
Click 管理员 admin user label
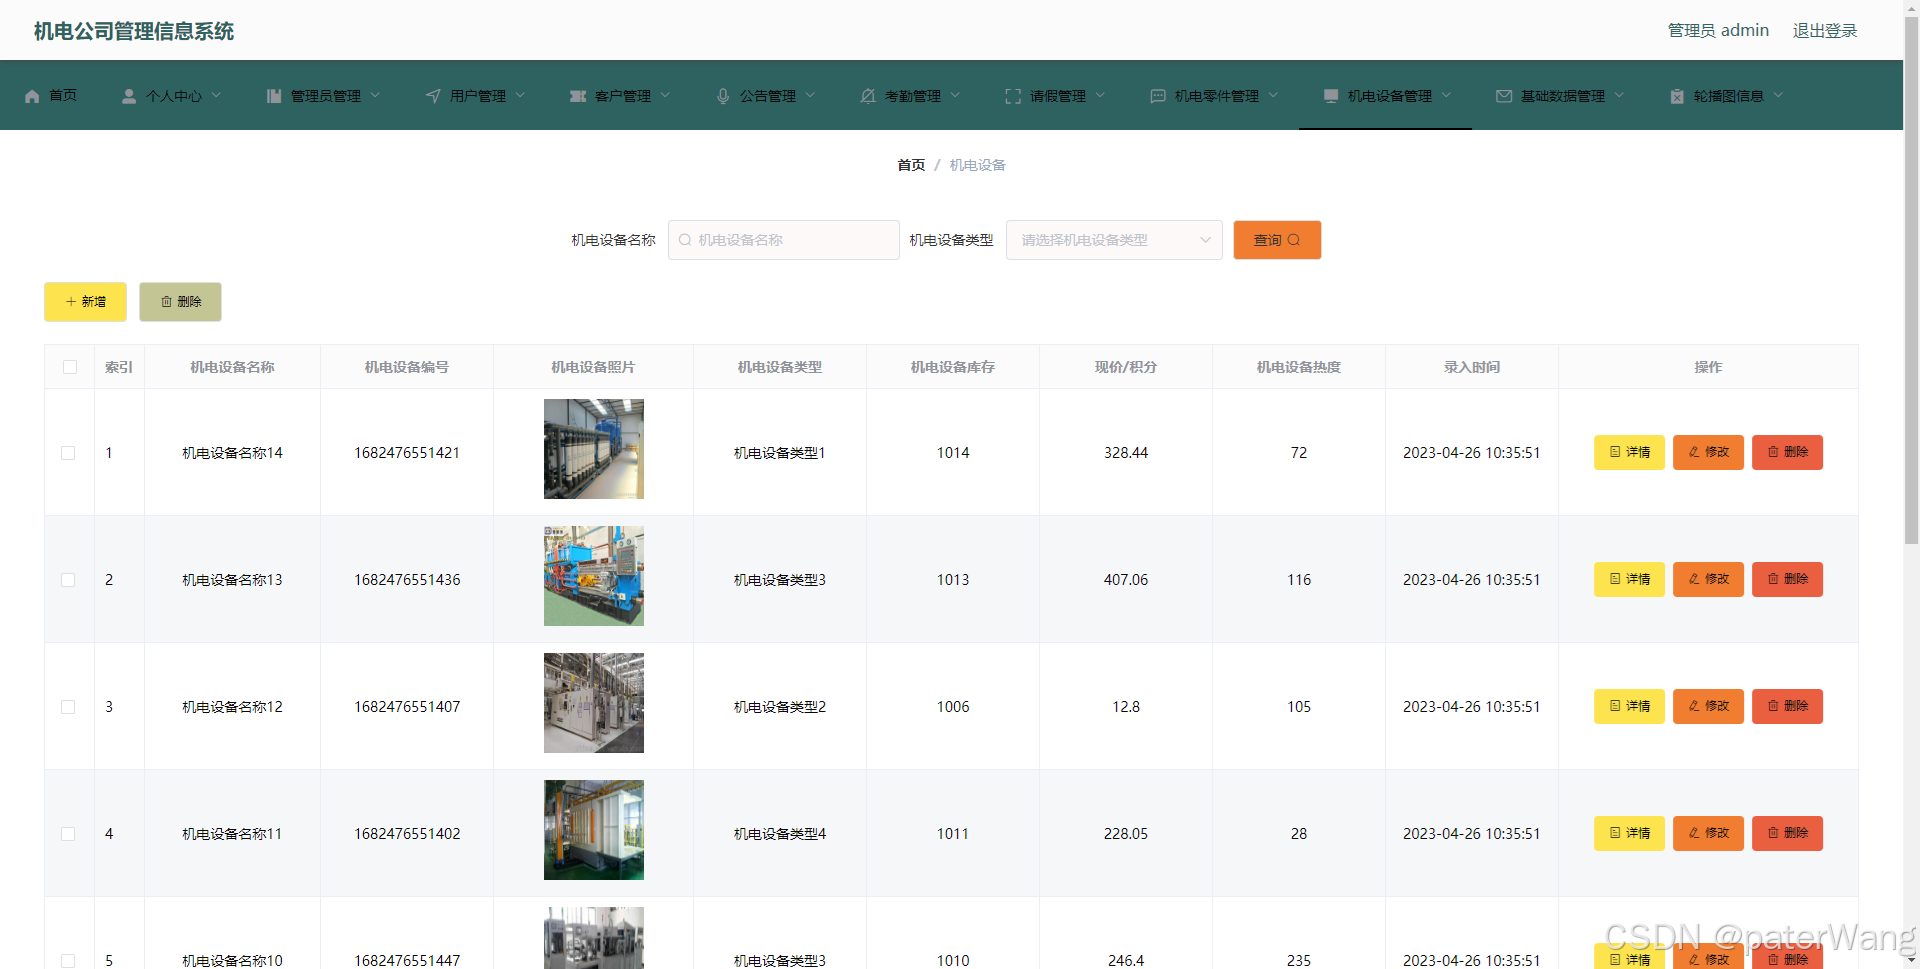(x=1718, y=31)
